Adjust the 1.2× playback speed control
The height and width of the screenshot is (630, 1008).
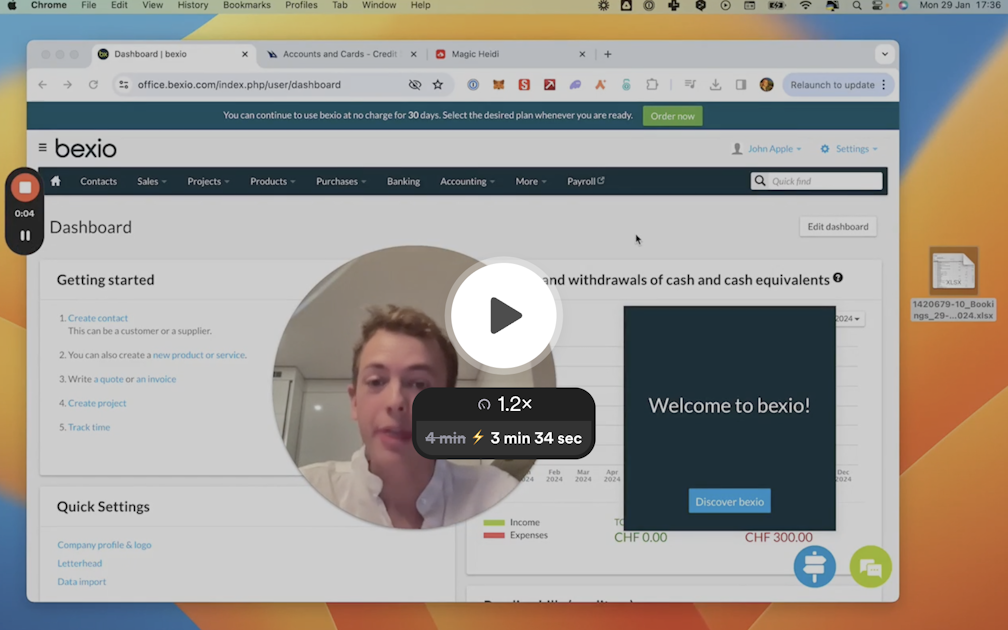504,404
